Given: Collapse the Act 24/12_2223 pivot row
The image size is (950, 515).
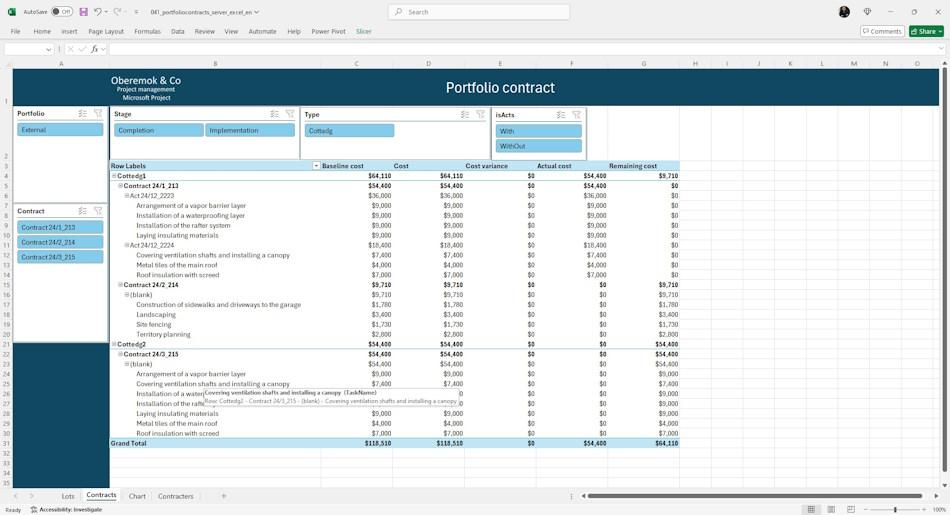Looking at the screenshot, I should coord(127,196).
